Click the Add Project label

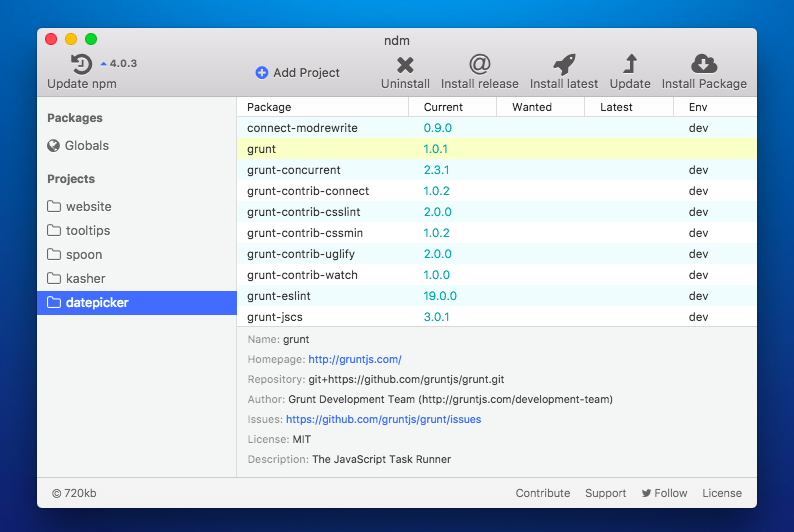point(306,73)
